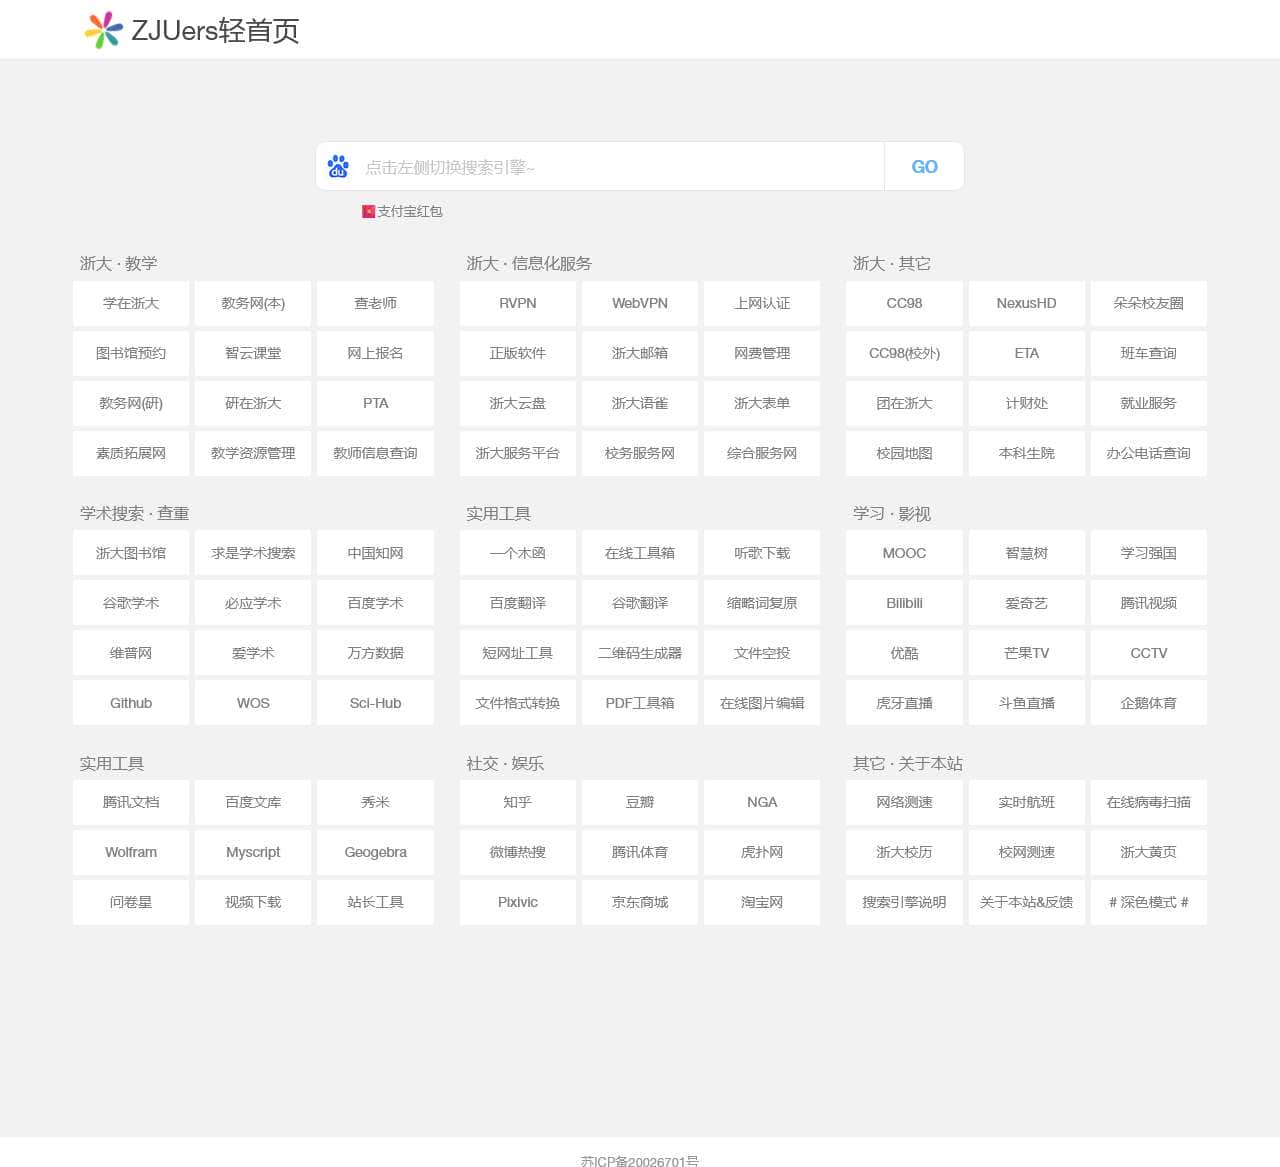This screenshot has width=1280, height=1167.
Task: Open Sci-Hub link
Action: pos(375,702)
